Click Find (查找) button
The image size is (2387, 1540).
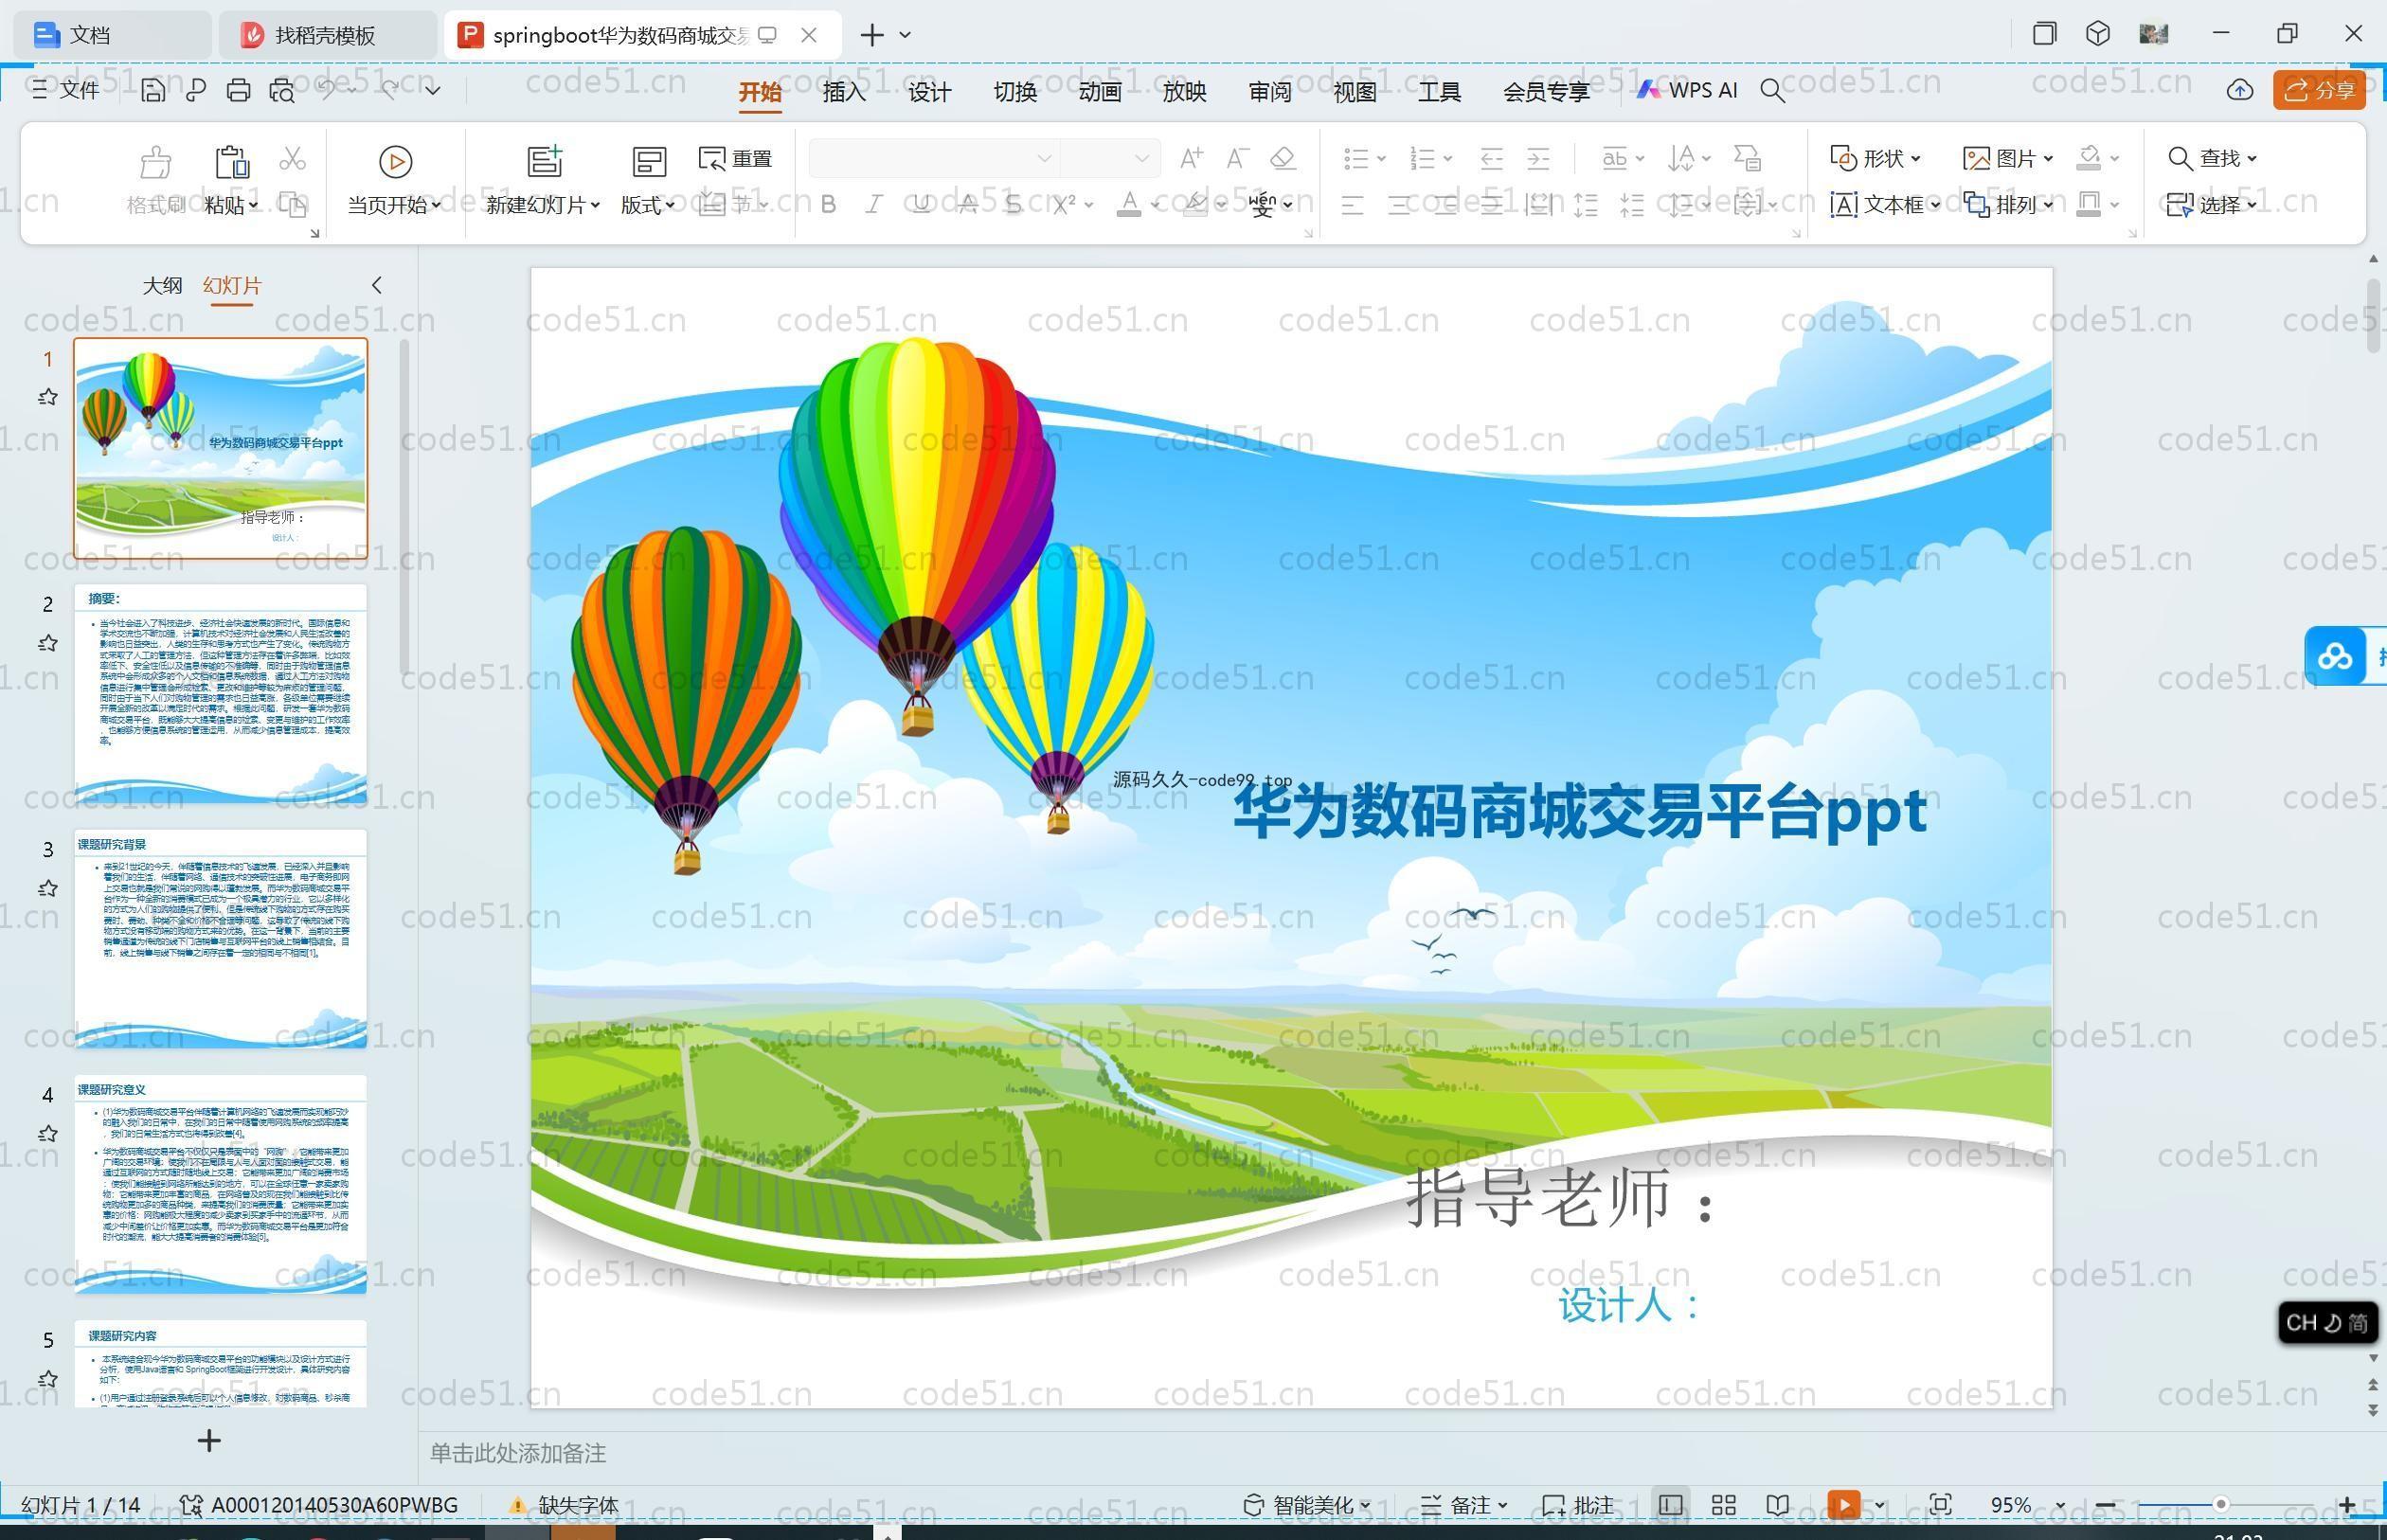pos(2211,158)
